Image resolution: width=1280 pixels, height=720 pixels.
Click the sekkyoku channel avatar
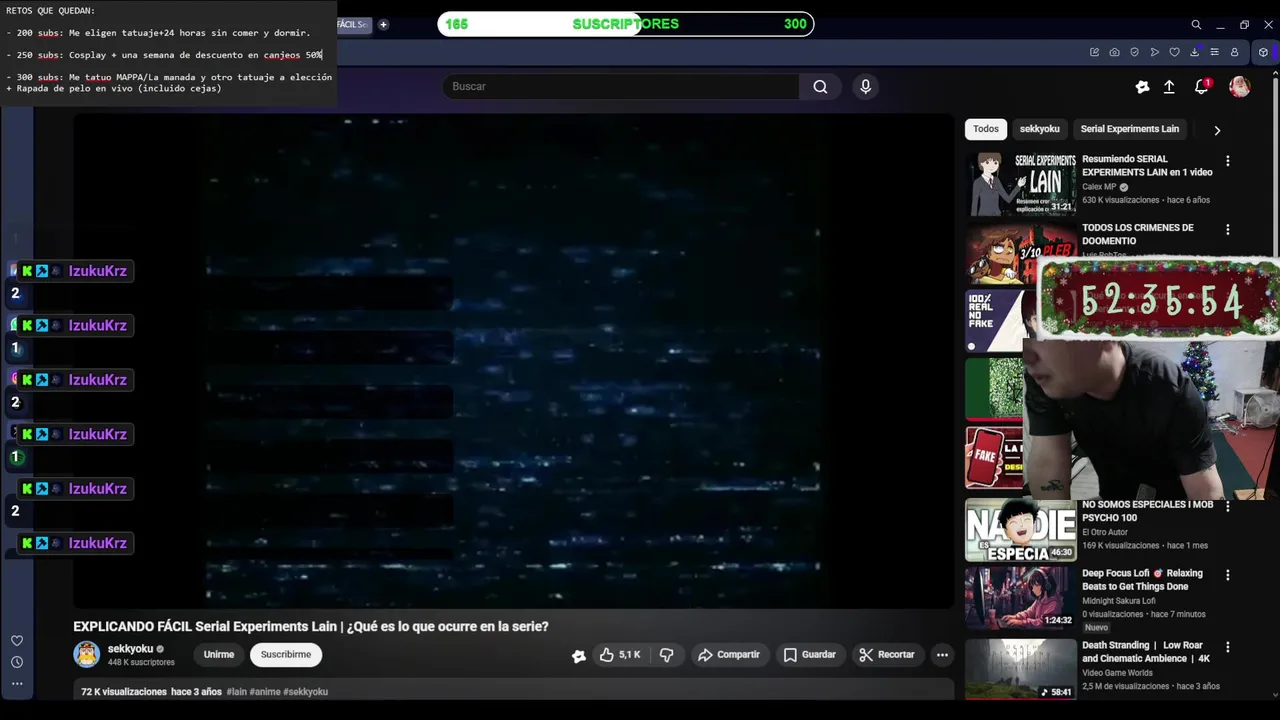pyautogui.click(x=87, y=655)
